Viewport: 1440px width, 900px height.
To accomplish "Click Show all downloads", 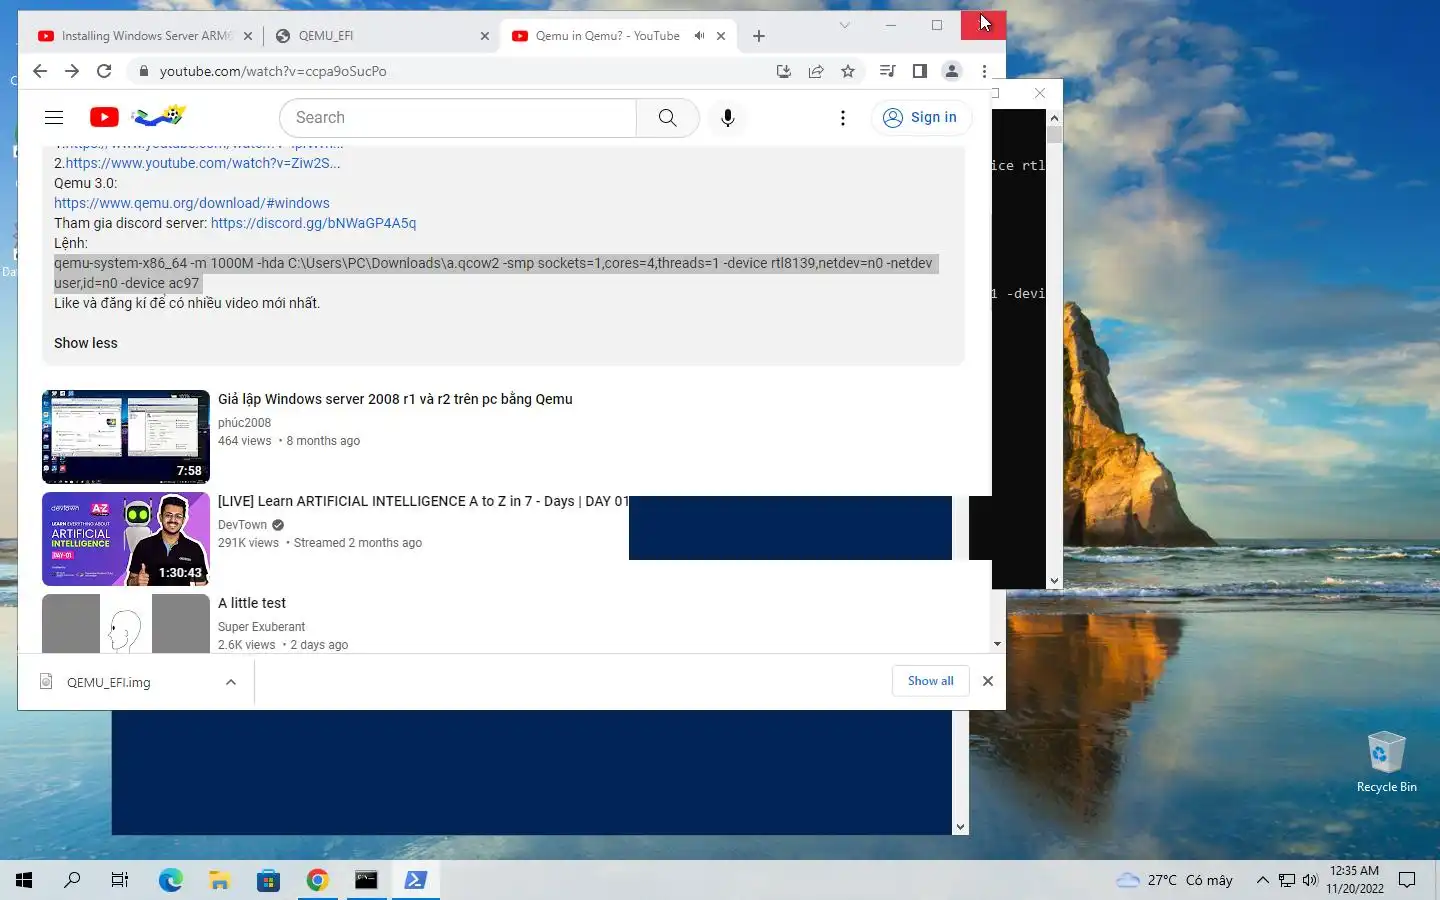I will click(x=931, y=681).
